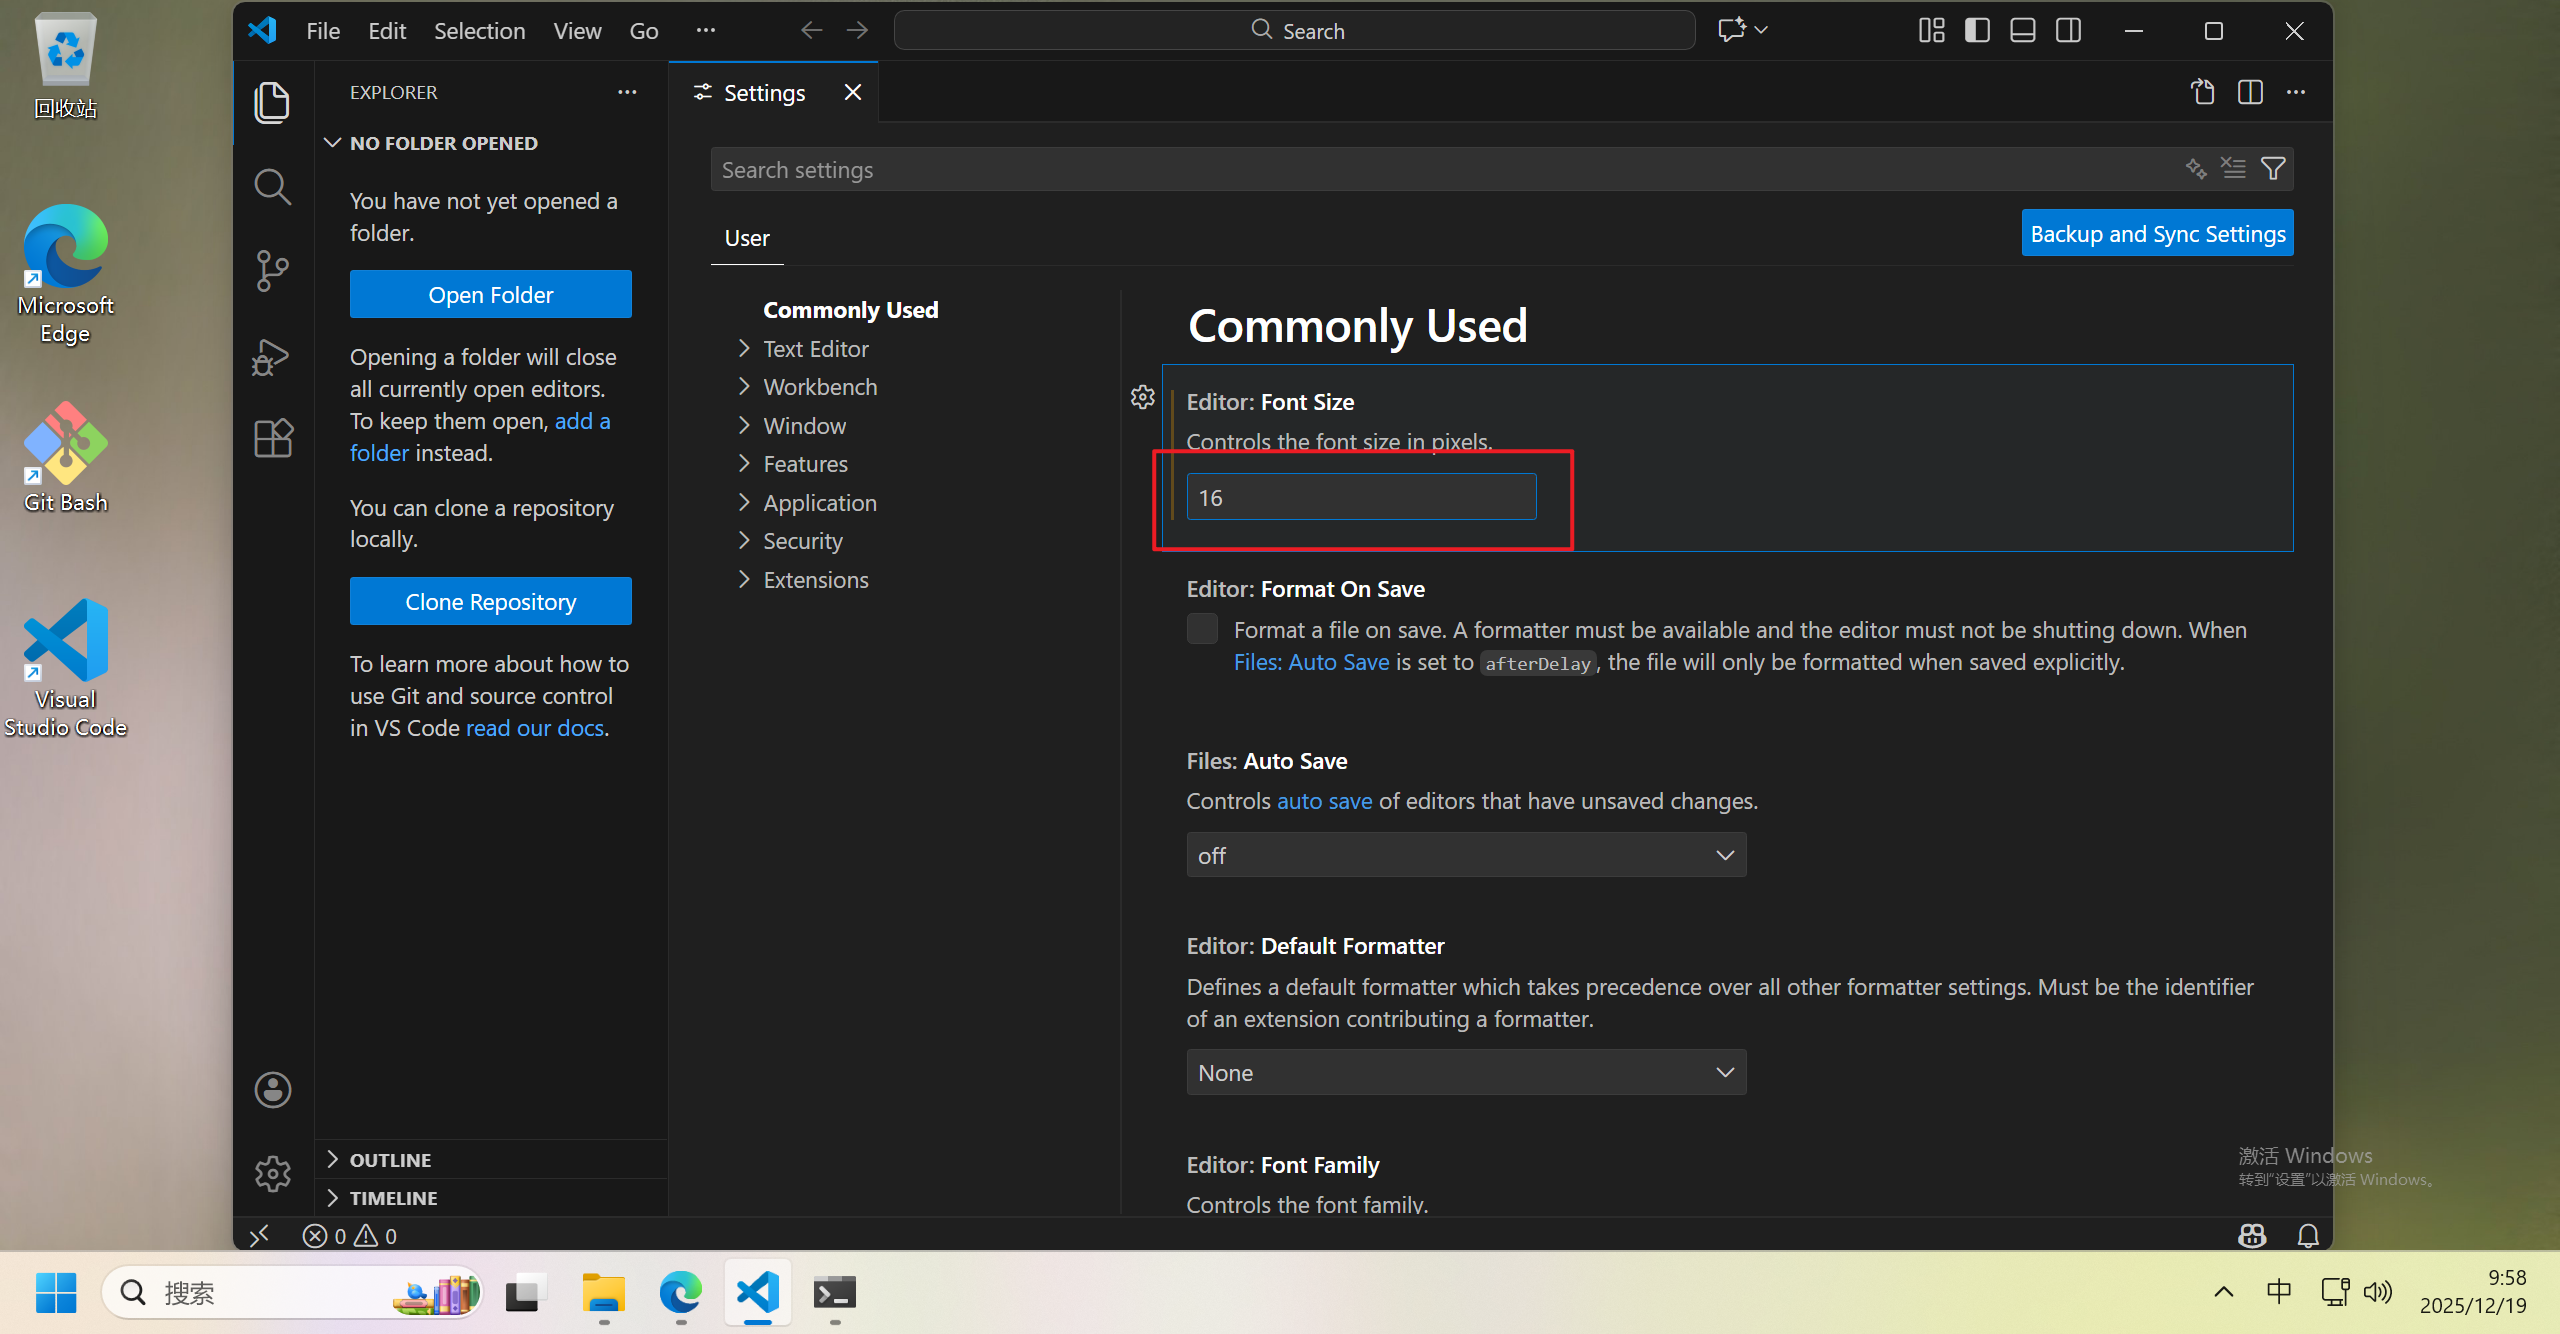
Task: Toggle the bottom panel layout icon
Action: click(2022, 31)
